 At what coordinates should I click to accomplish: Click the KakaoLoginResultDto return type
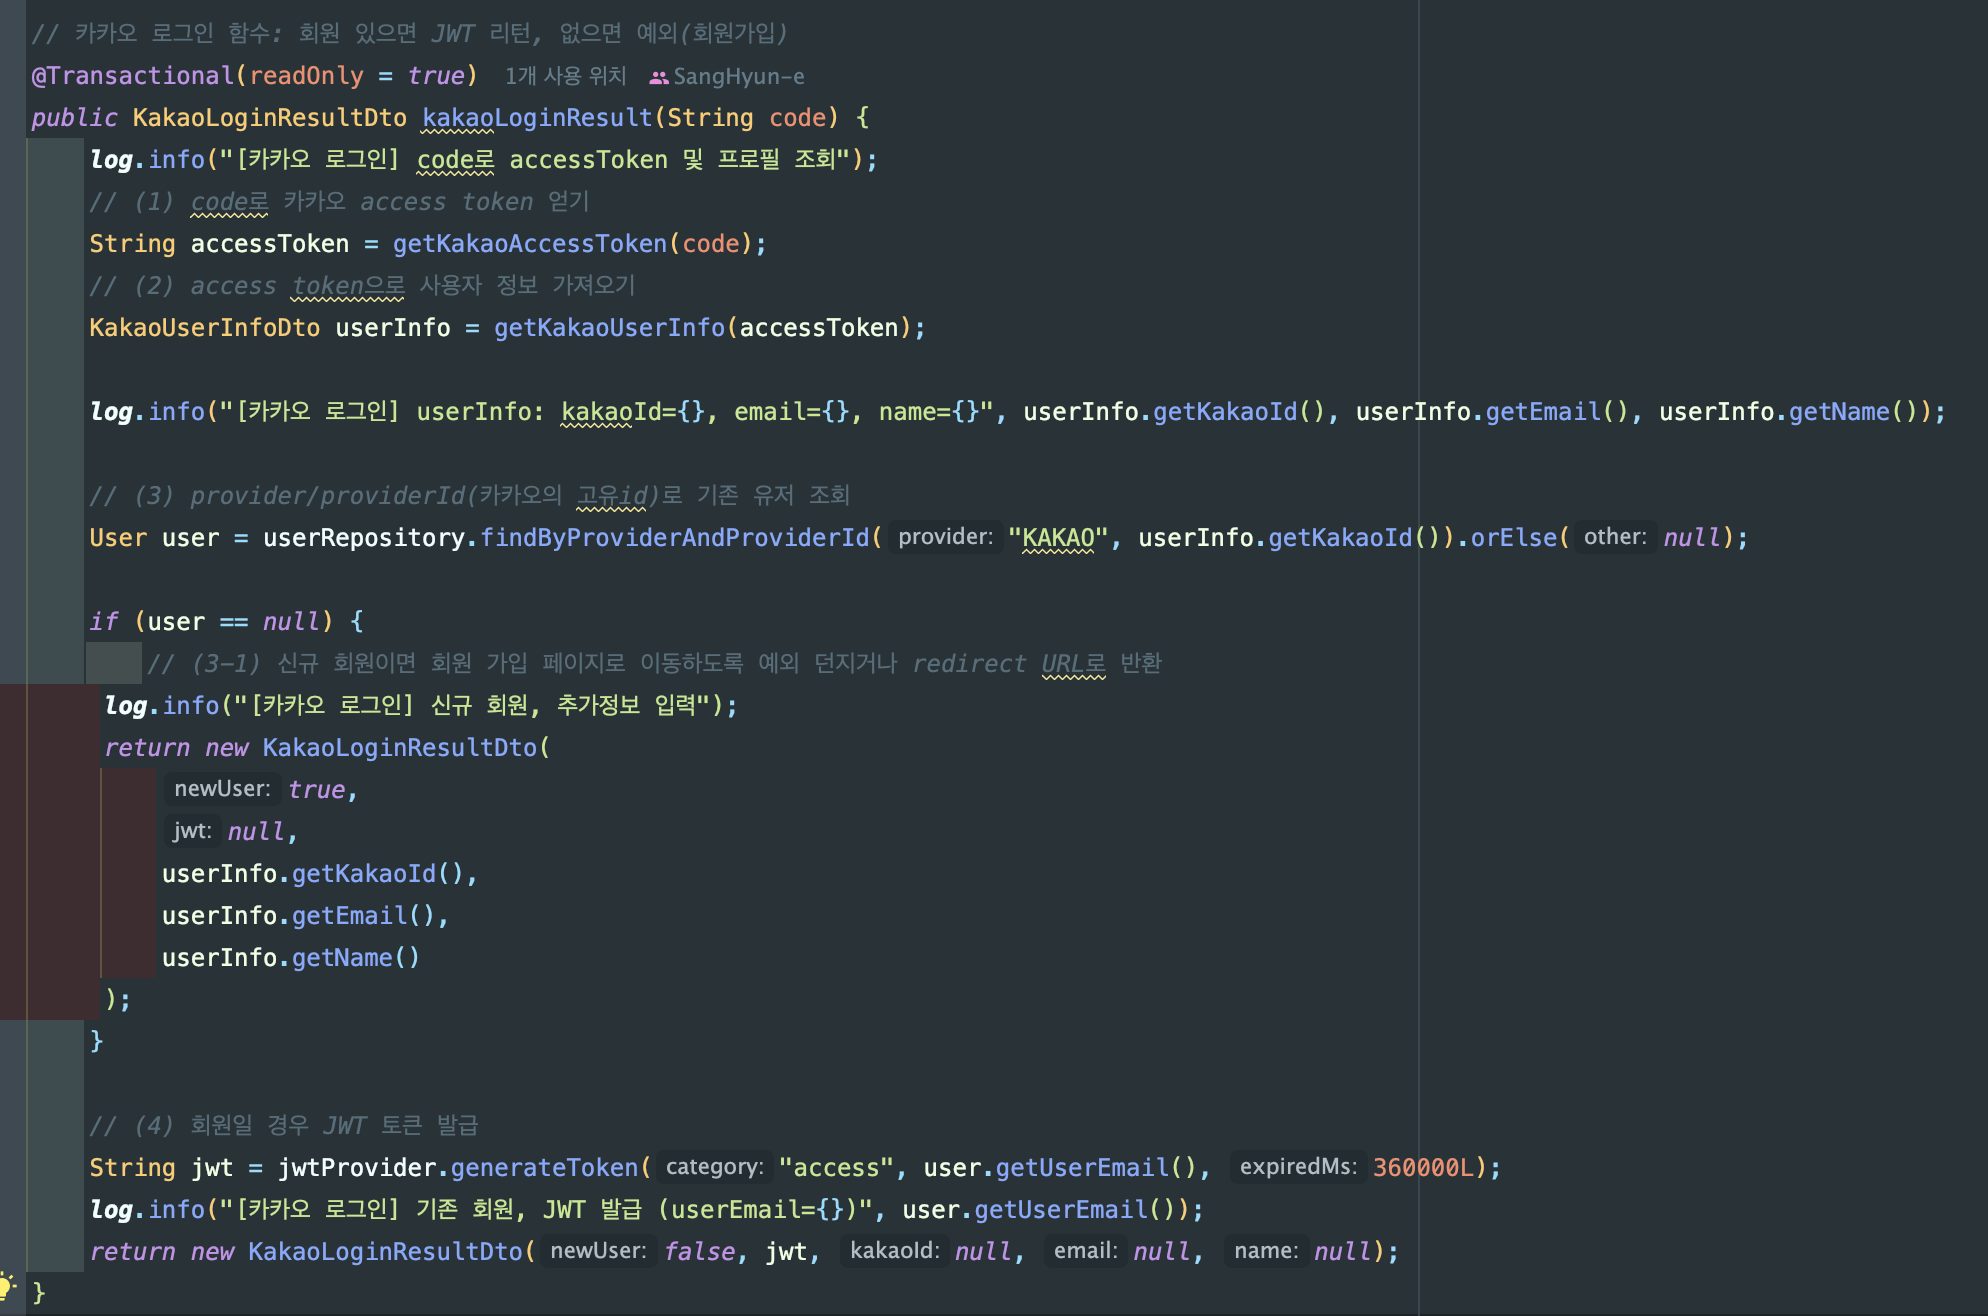coord(269,118)
